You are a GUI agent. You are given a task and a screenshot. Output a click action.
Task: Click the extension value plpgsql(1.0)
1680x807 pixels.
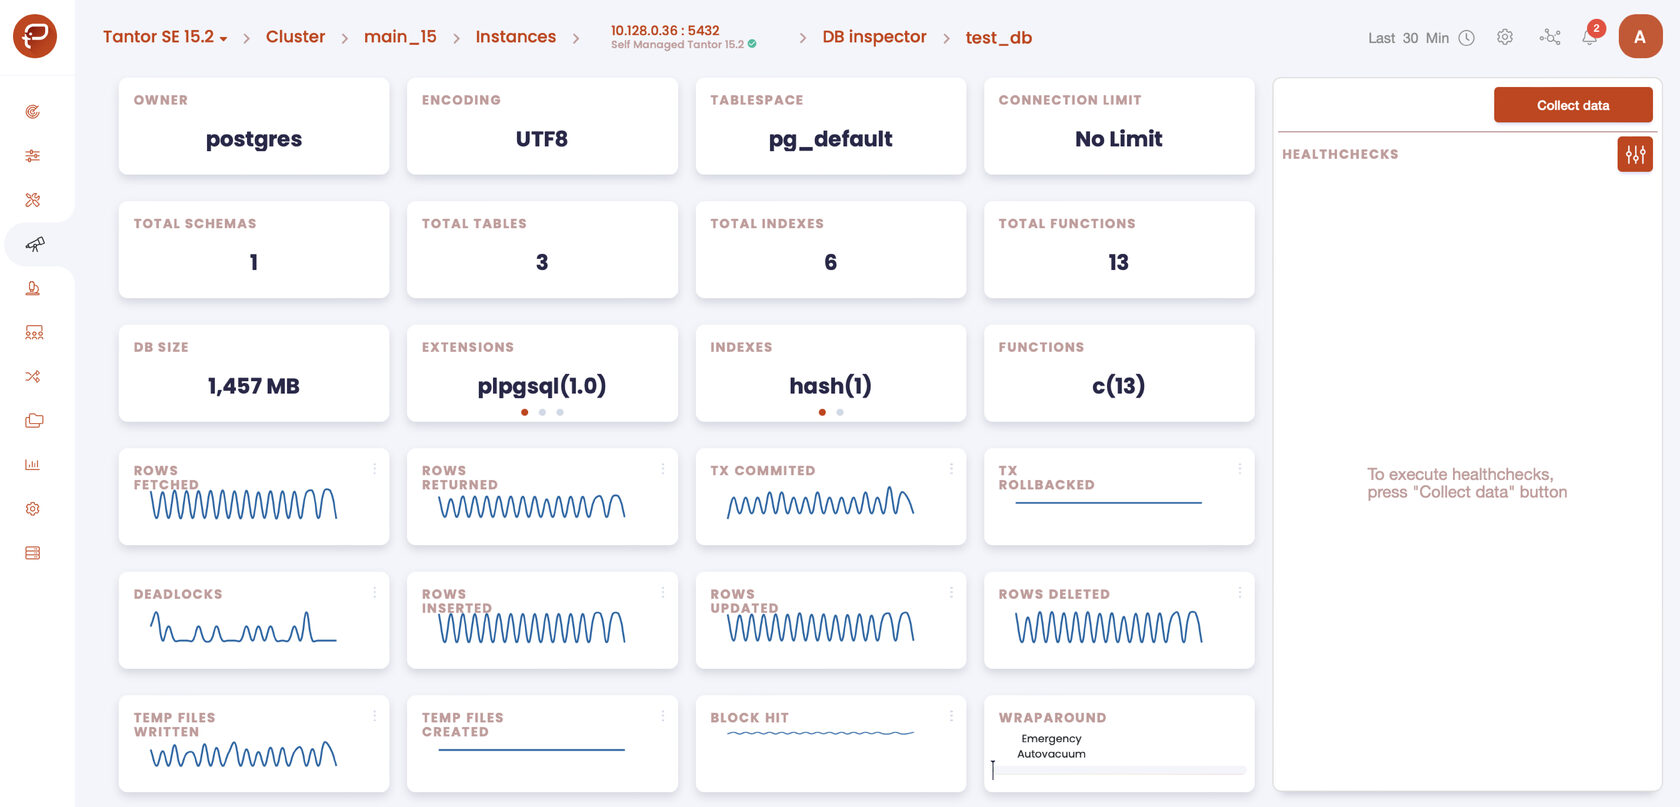[542, 386]
